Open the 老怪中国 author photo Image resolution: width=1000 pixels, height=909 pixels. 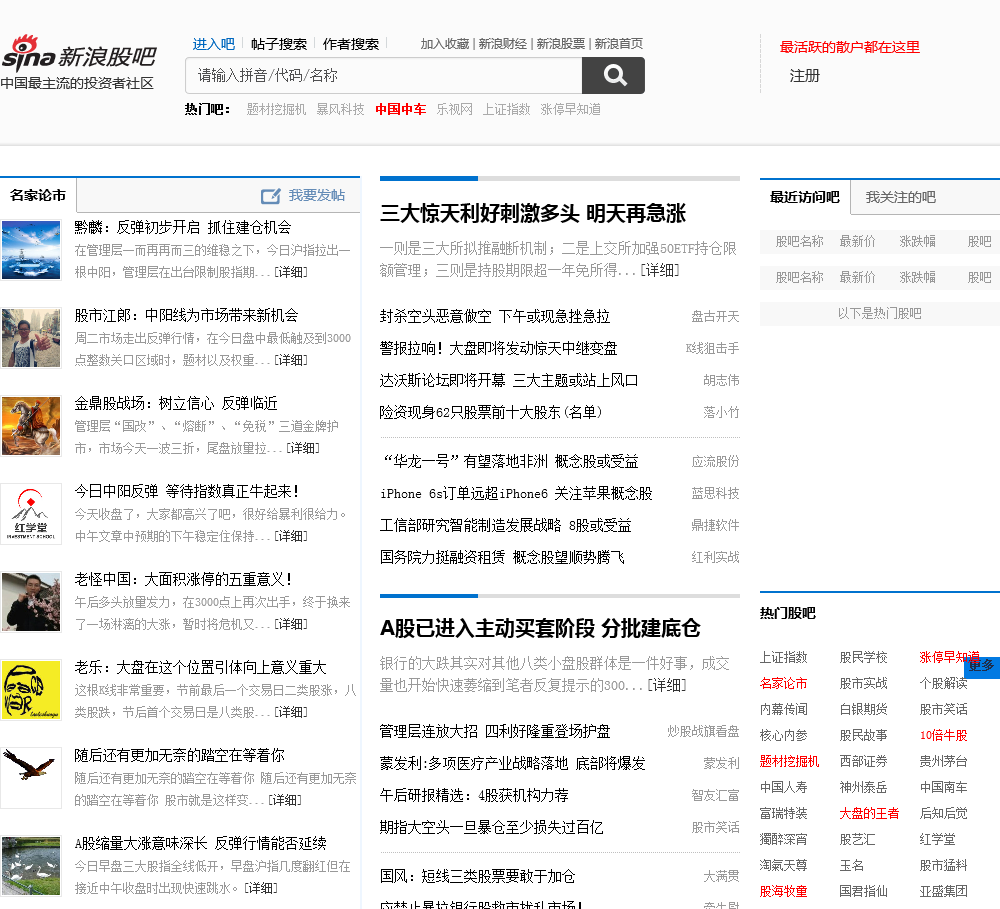tap(31, 602)
